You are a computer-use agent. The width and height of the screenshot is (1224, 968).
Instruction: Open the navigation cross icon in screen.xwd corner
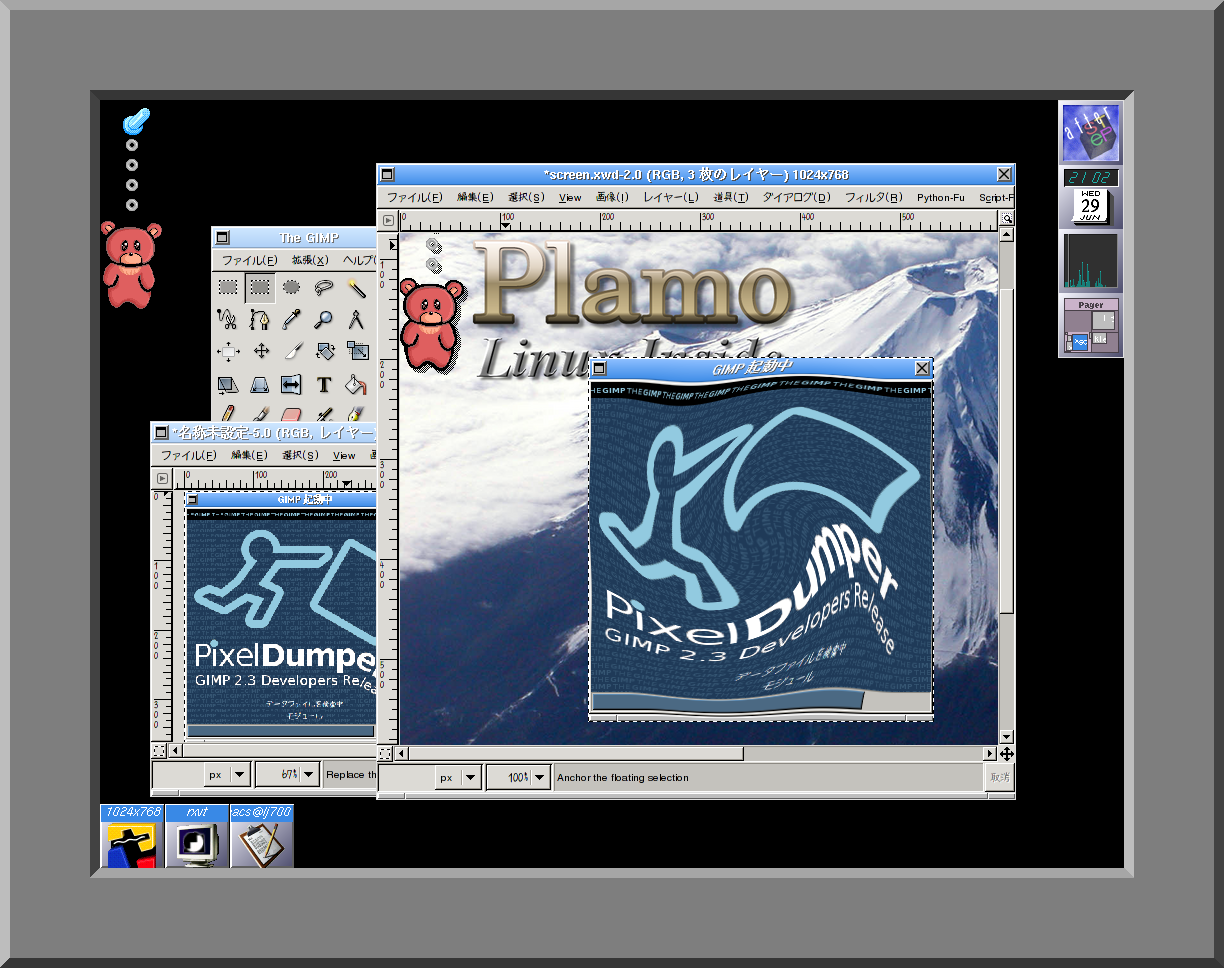click(1007, 753)
